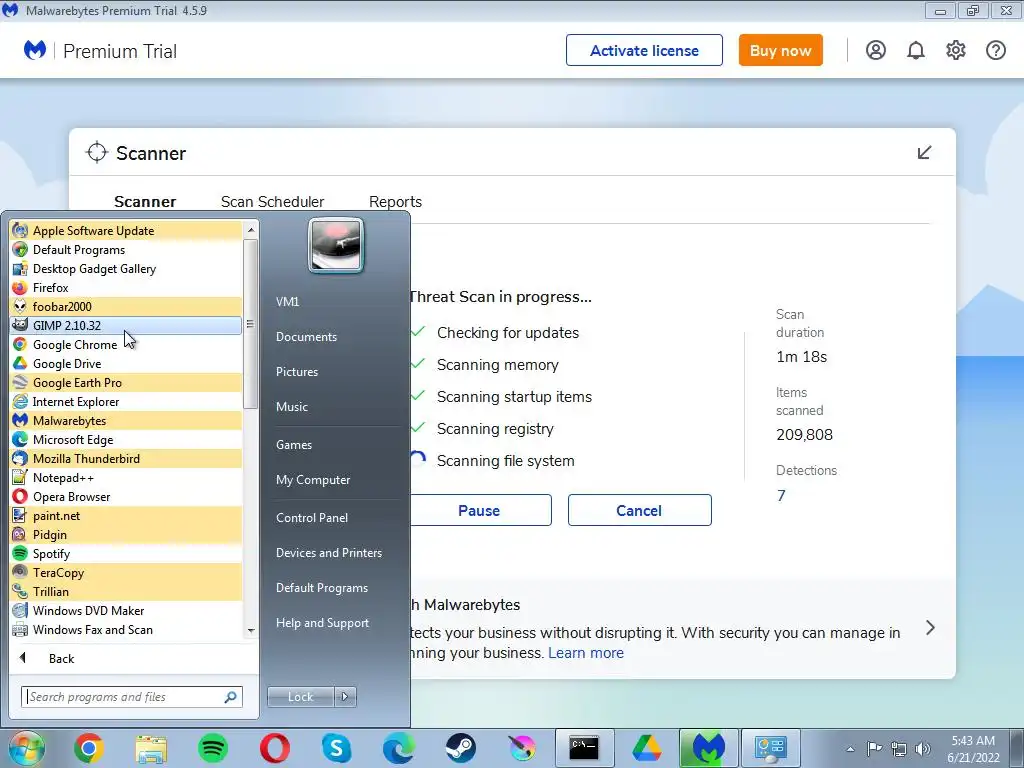Pause the threat scan

481,510
